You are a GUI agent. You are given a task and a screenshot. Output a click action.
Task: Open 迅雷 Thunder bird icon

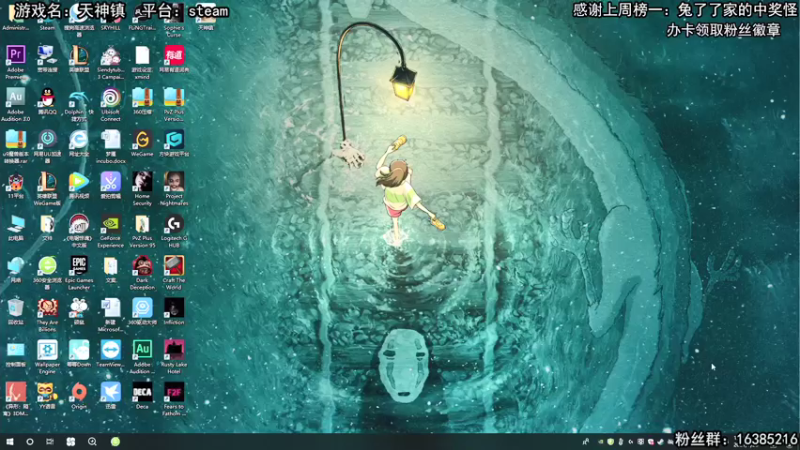110,392
